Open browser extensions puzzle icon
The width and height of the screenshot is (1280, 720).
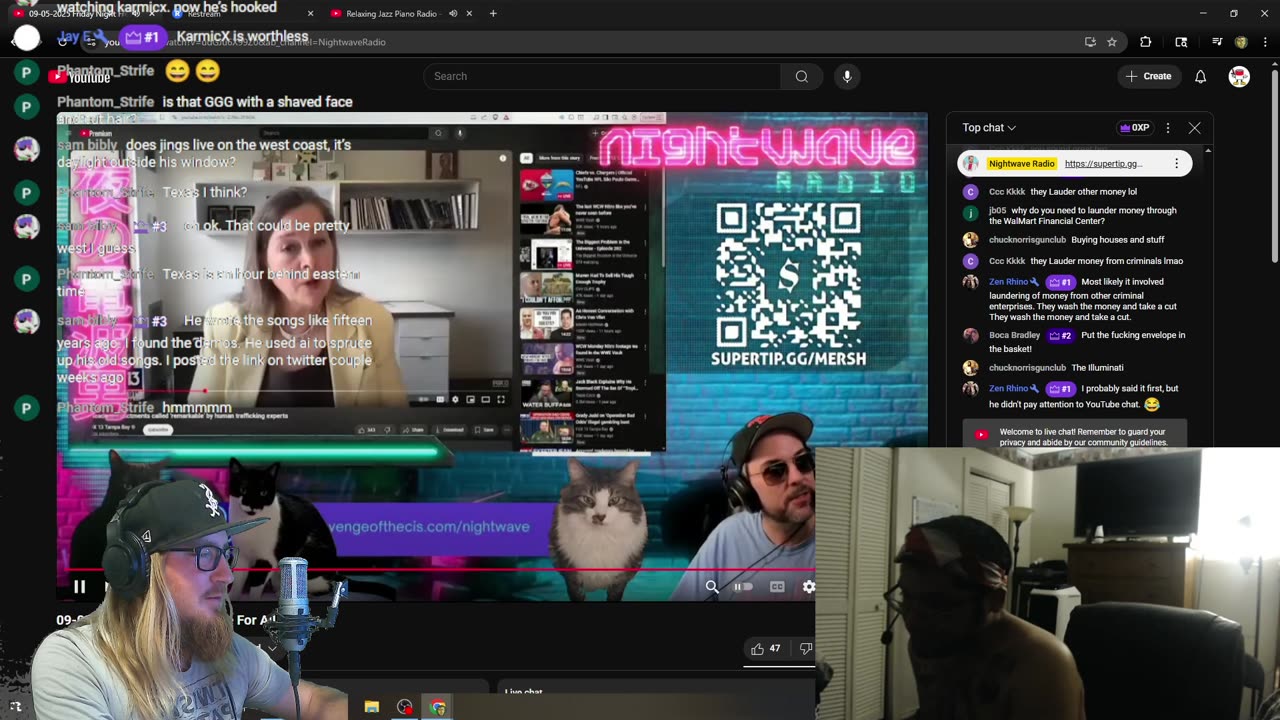point(1146,42)
